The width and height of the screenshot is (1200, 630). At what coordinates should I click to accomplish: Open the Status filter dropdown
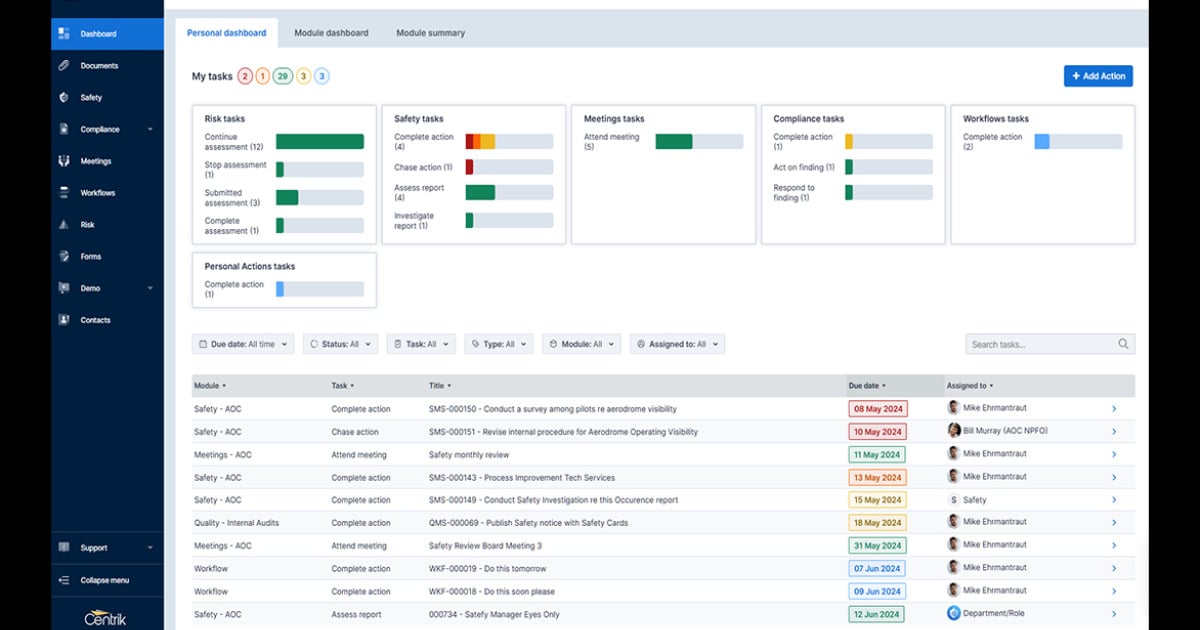340,343
